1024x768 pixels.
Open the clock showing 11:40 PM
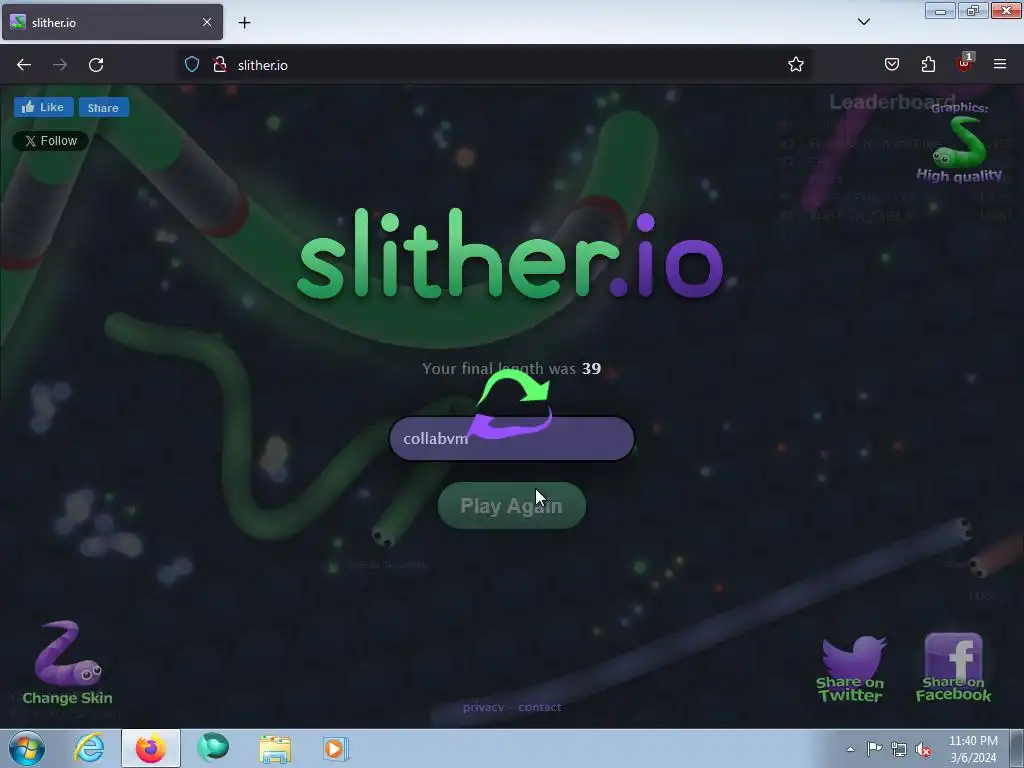coord(973,749)
